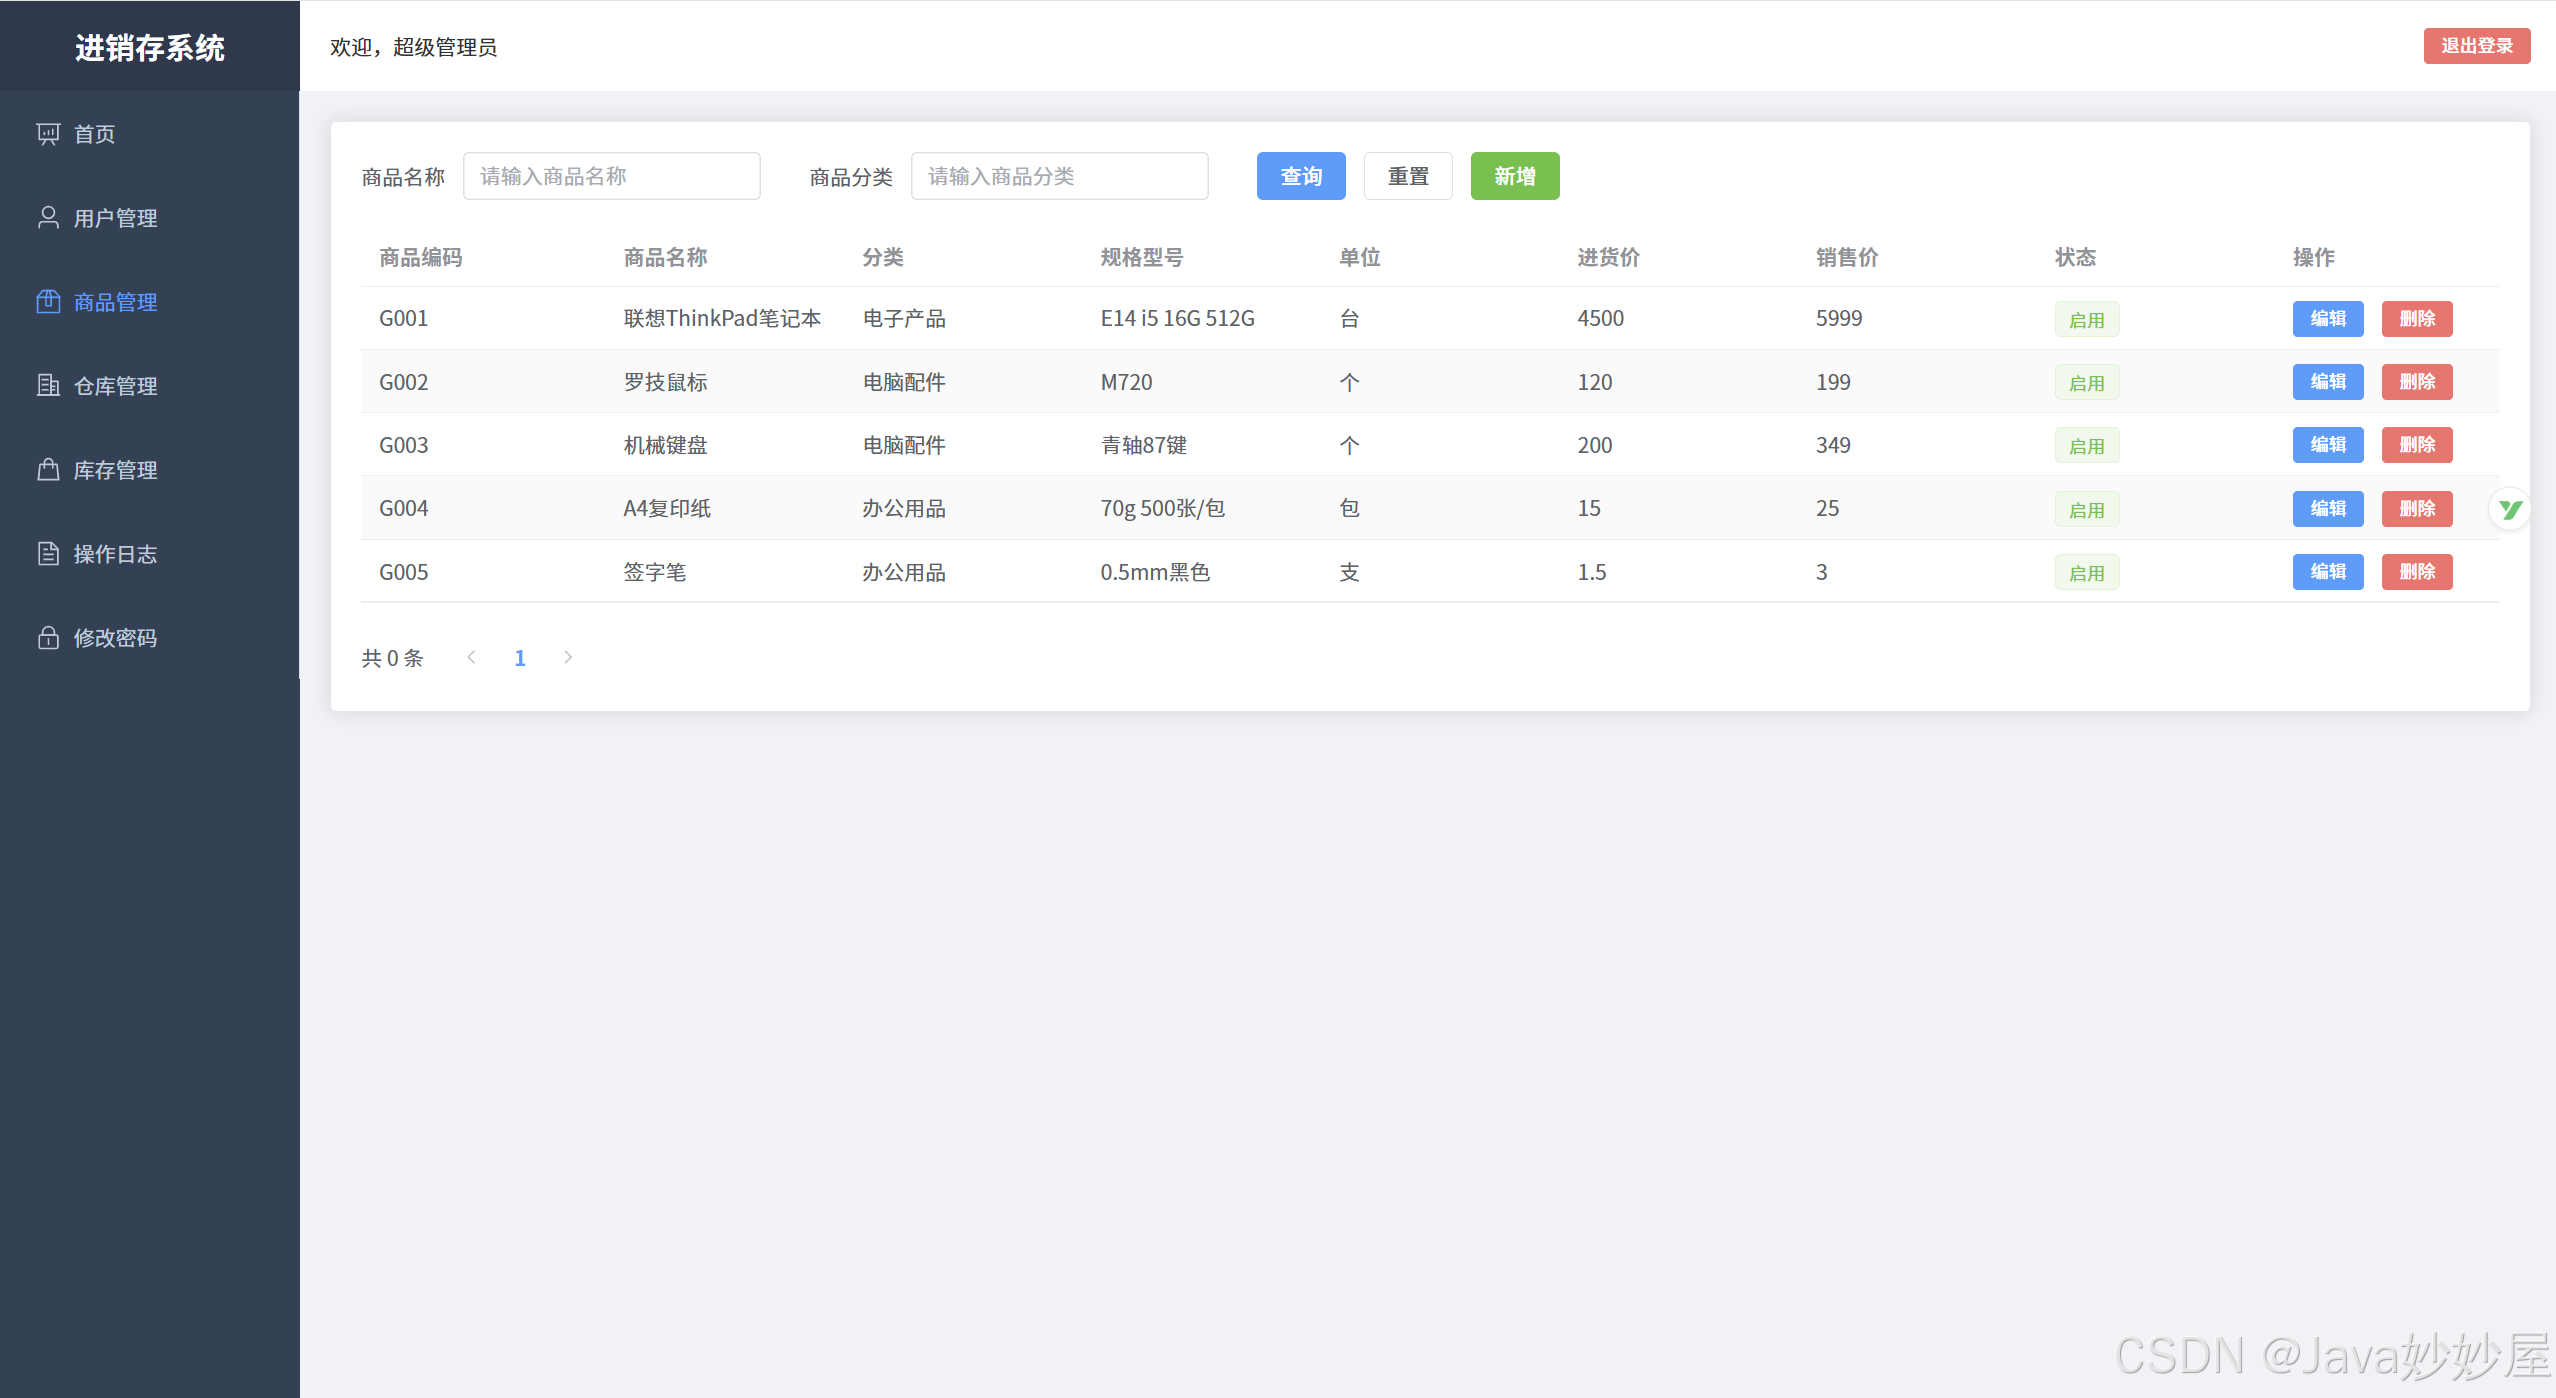
Task: Click the goods icon beside 商品管理
Action: (48, 302)
